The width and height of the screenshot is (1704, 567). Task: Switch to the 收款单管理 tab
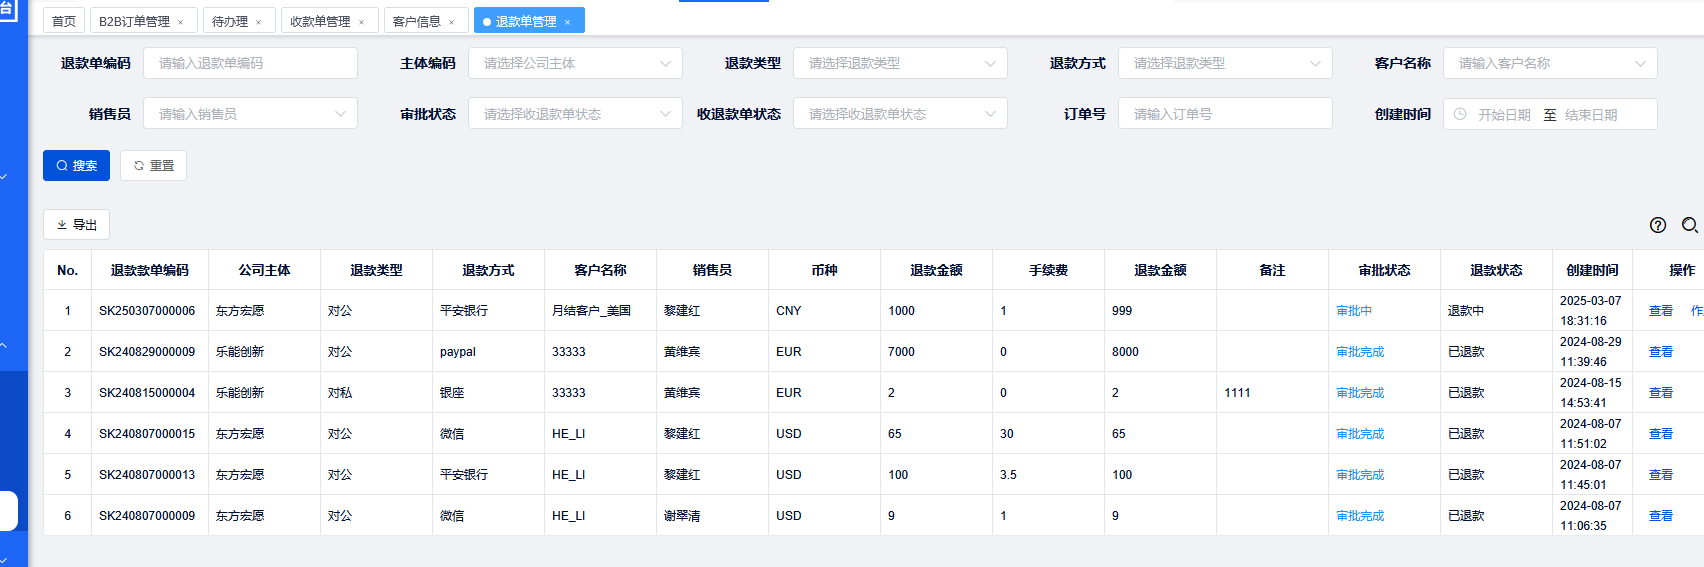tap(320, 21)
